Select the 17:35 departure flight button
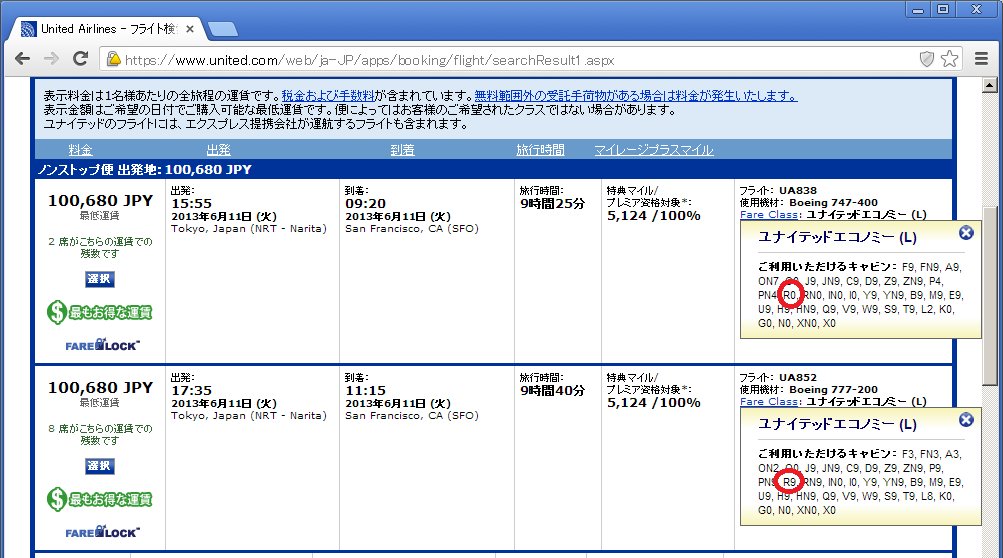 [x=99, y=466]
